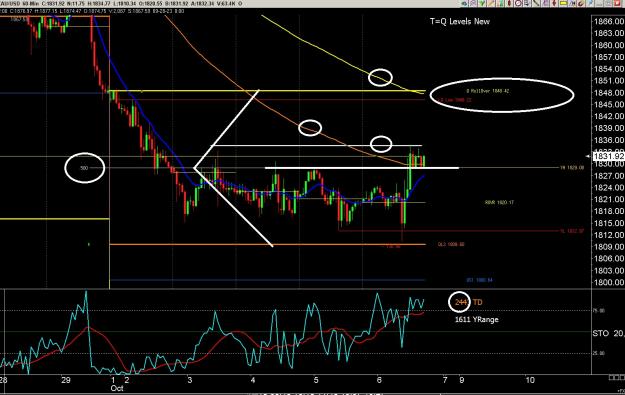The height and width of the screenshot is (395, 625).
Task: Click the current price tag 1831.92
Action: [x=609, y=156]
